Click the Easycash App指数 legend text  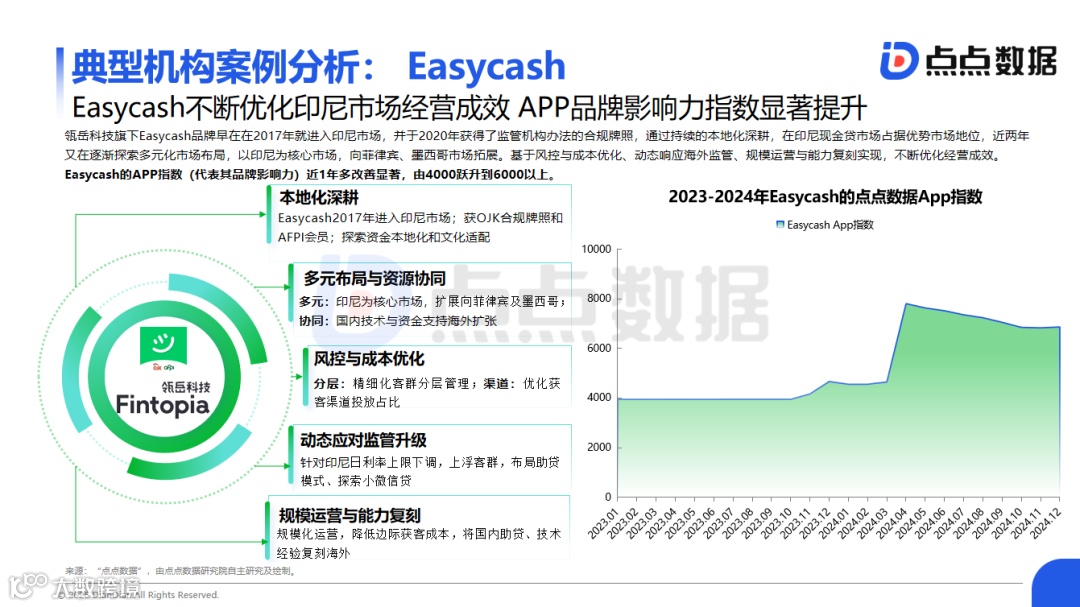pyautogui.click(x=830, y=225)
